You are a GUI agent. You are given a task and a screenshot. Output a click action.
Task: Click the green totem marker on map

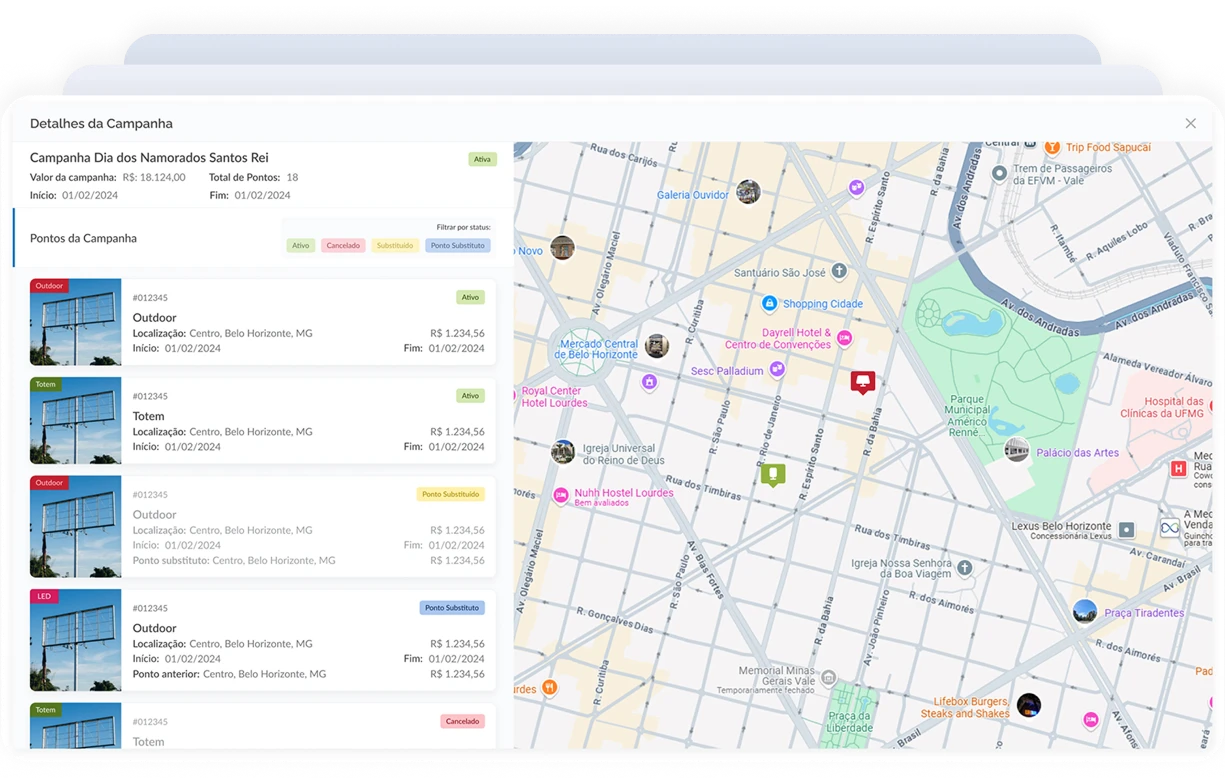click(x=773, y=474)
